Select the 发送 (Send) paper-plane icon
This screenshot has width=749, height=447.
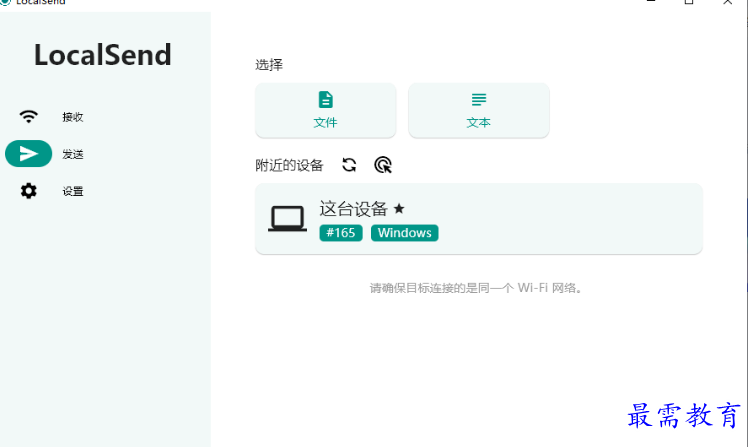point(28,153)
